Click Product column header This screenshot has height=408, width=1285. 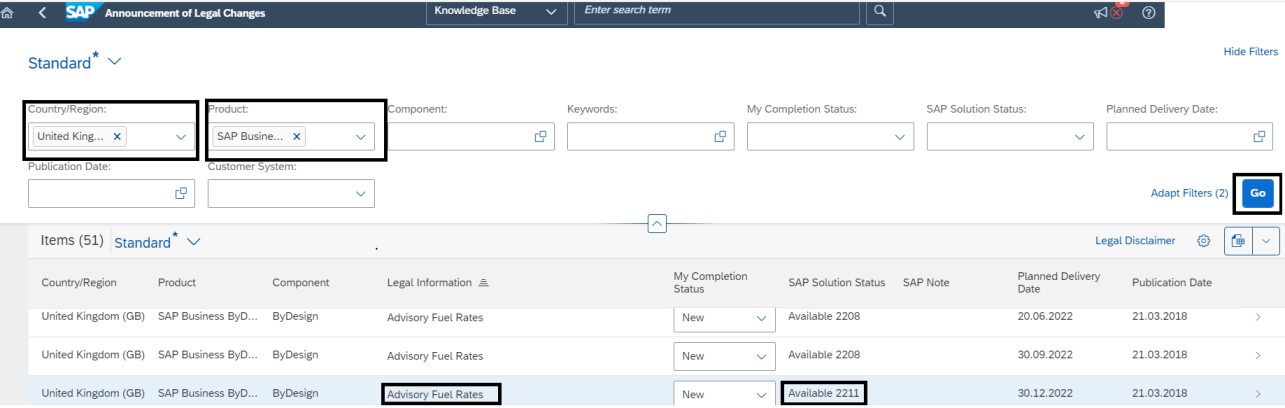pyautogui.click(x=177, y=283)
